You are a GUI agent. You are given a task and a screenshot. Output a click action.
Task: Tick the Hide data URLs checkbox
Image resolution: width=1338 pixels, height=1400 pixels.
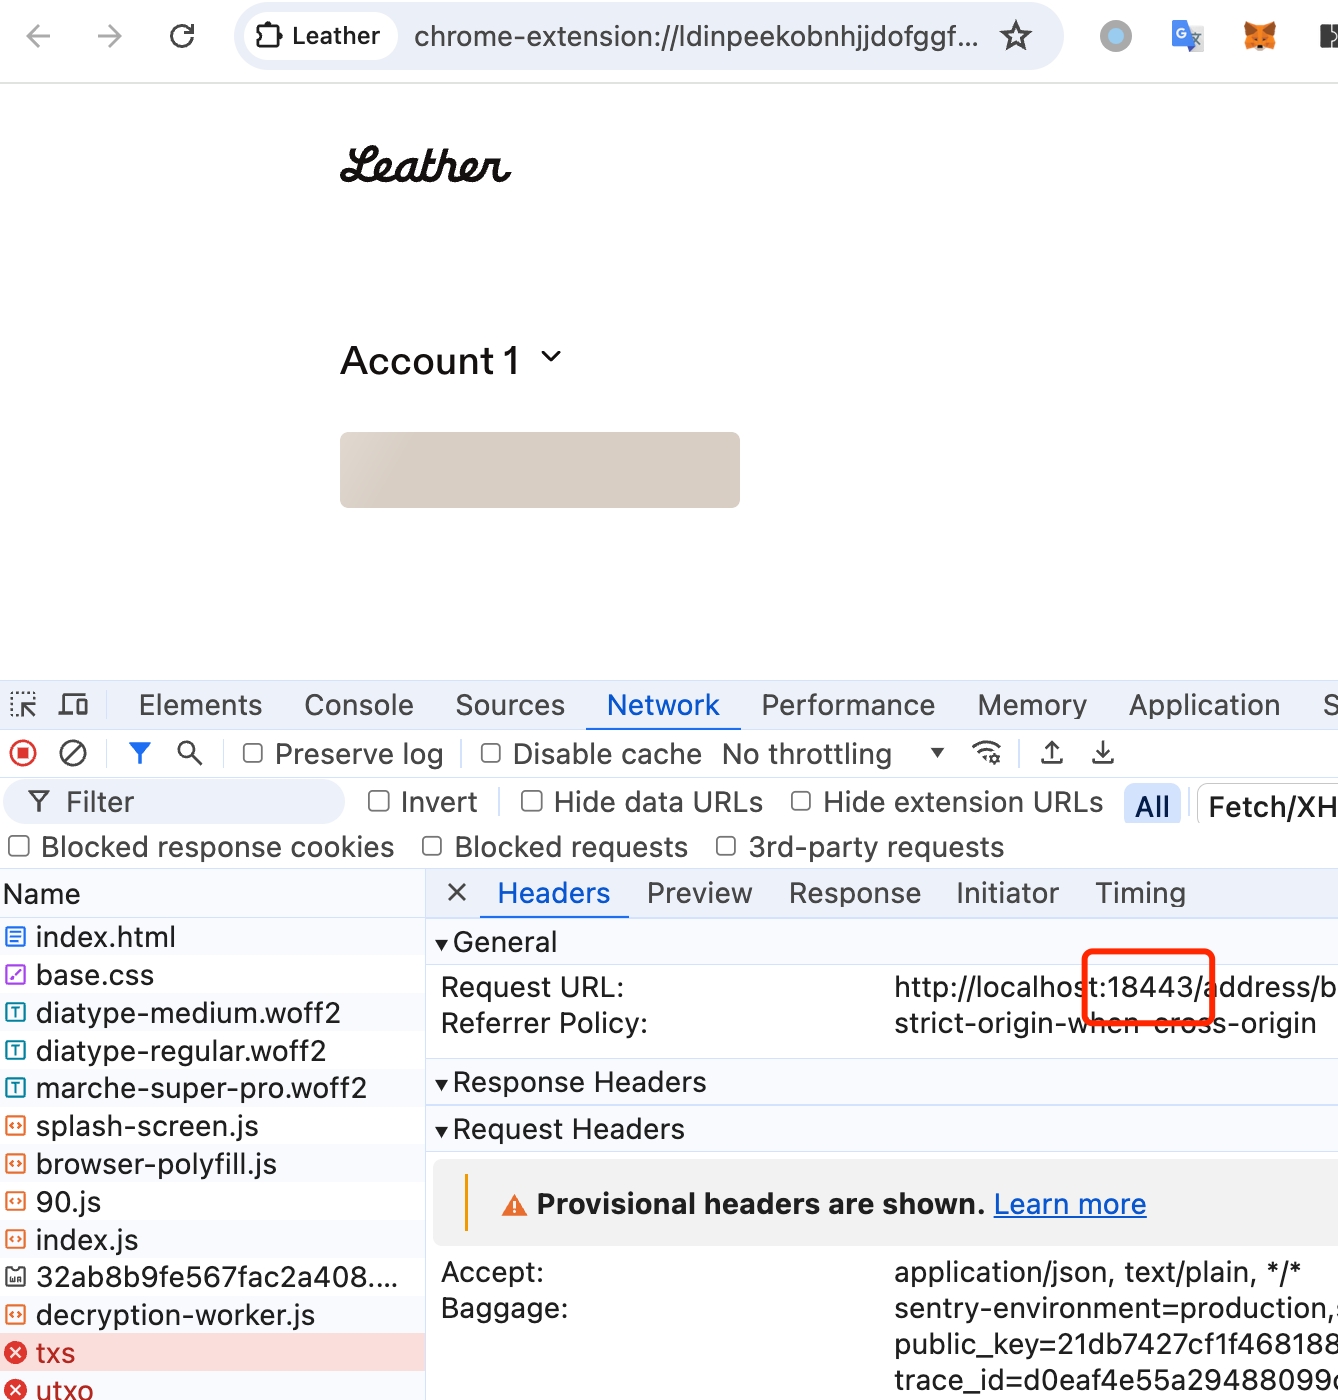coord(532,801)
